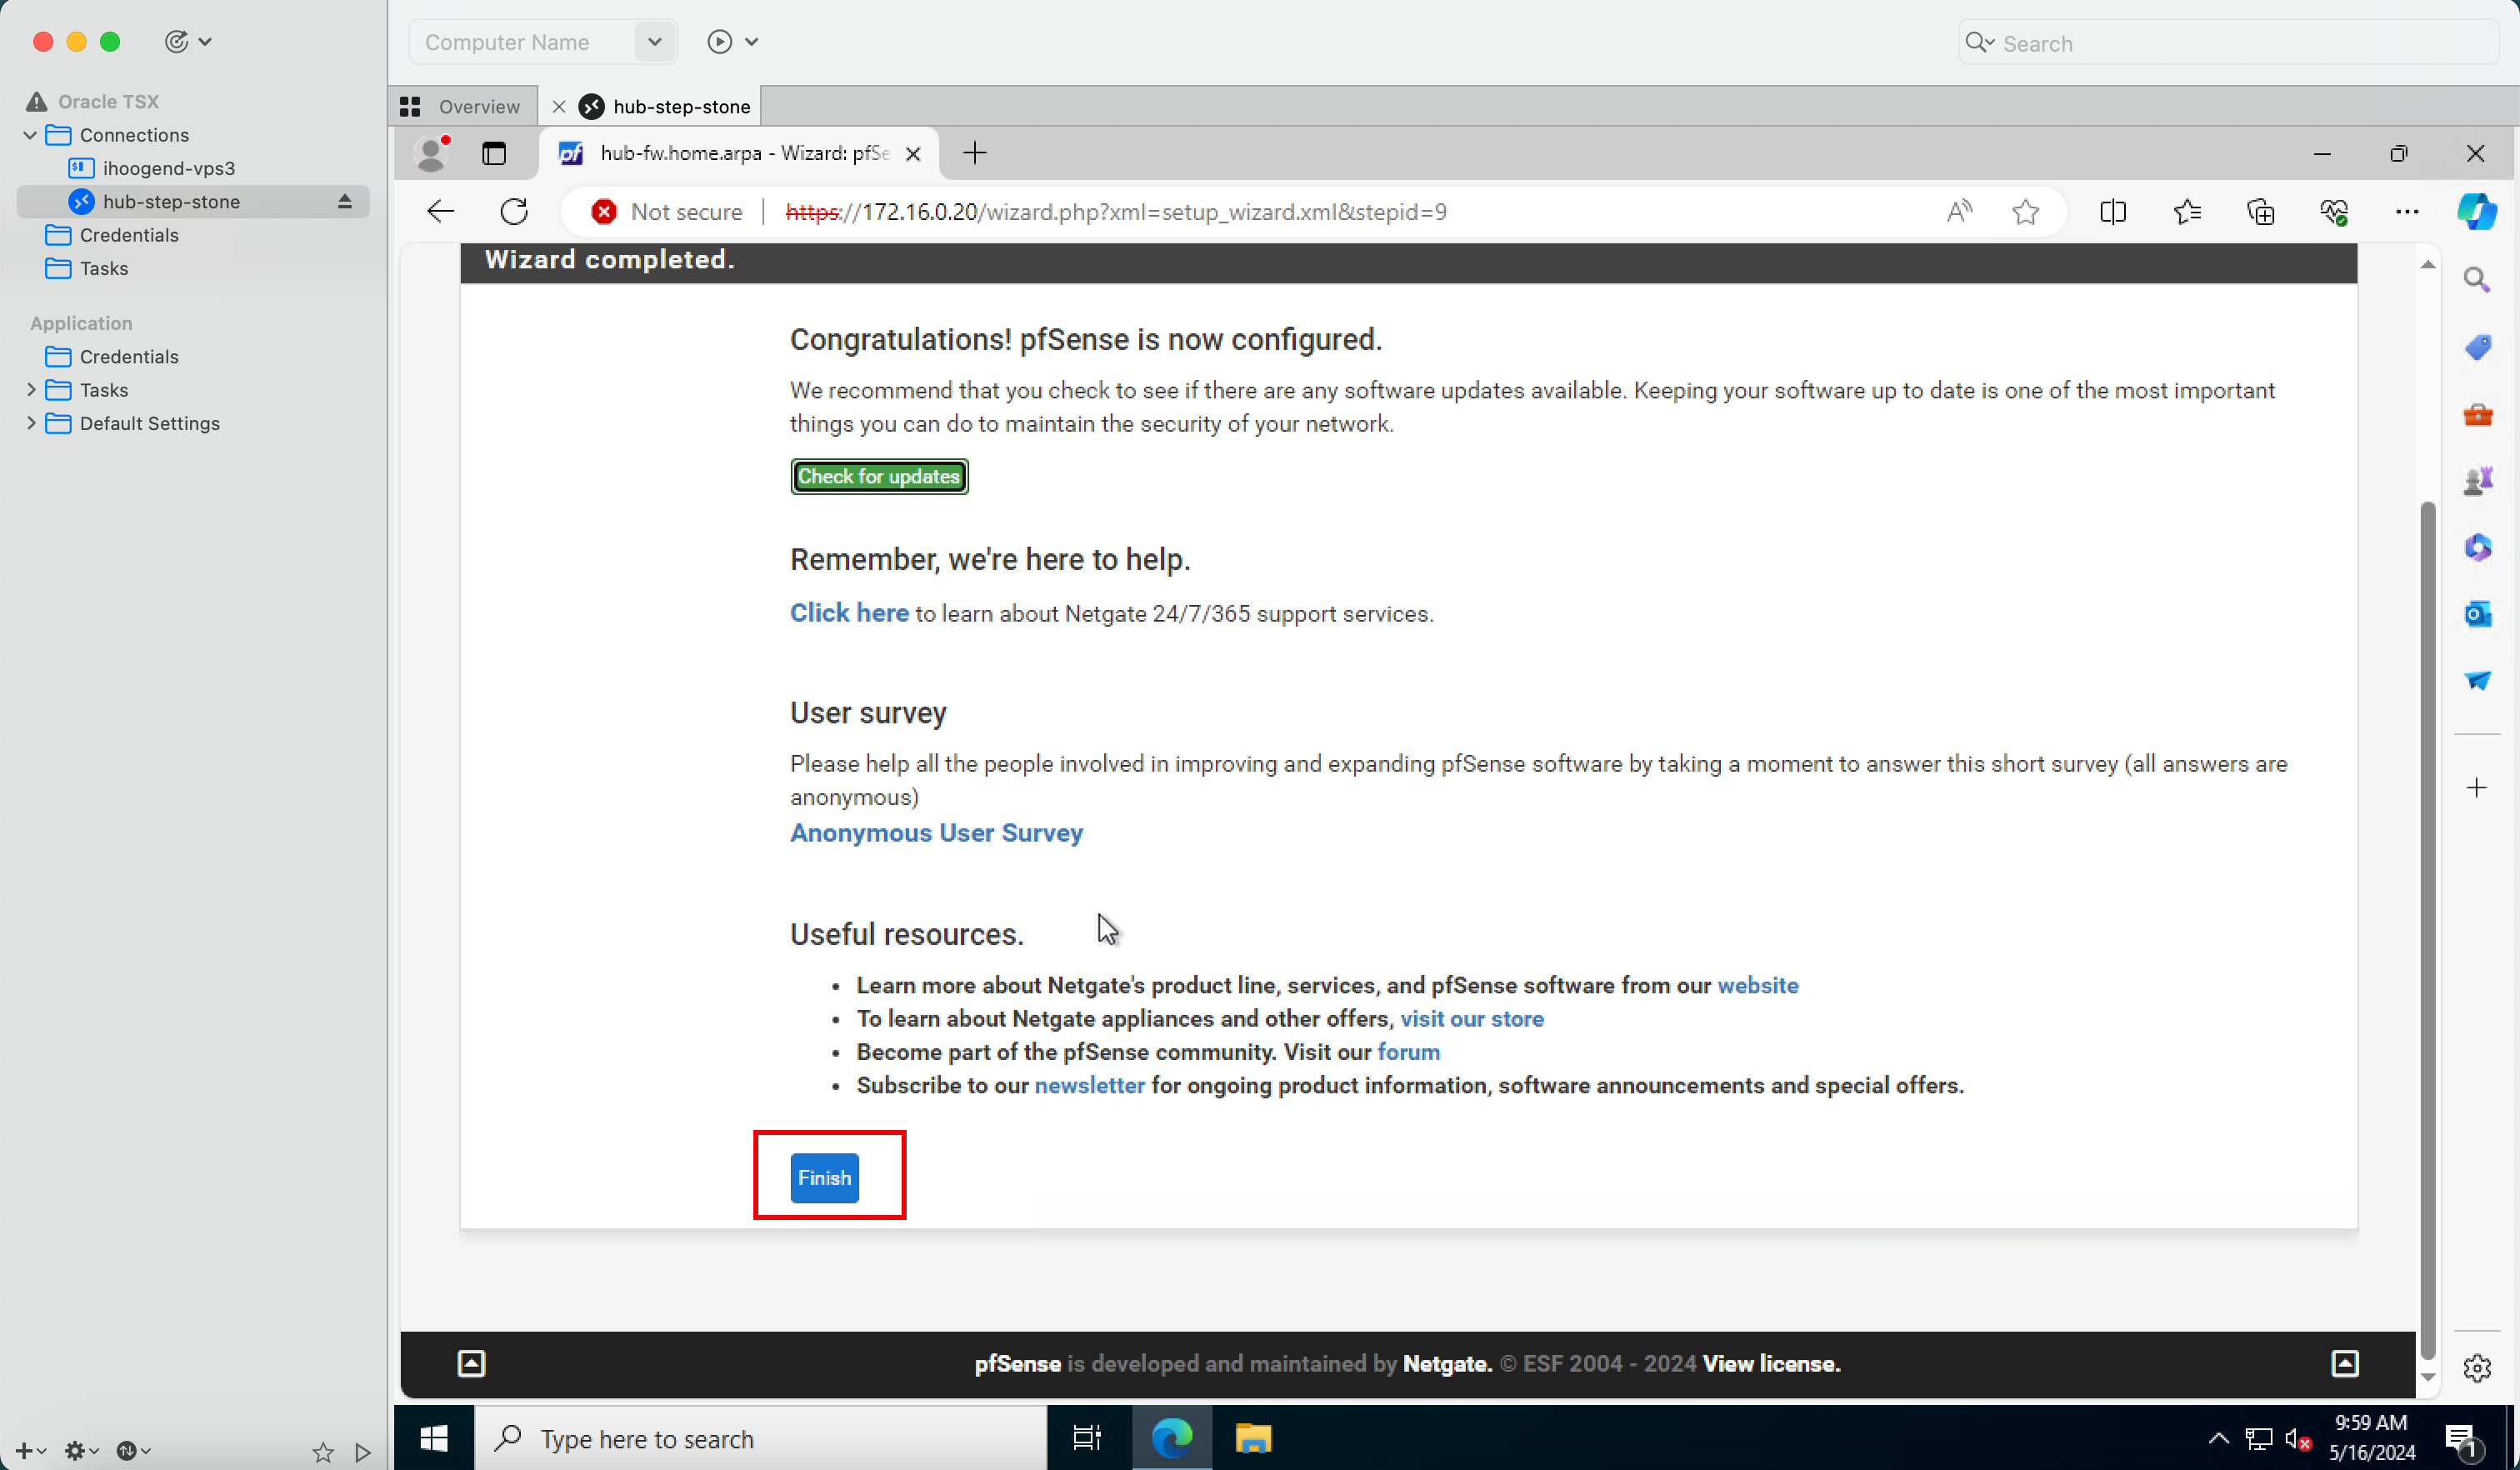Open the Anonymous User Survey link
Viewport: 2520px width, 1470px height.
click(937, 833)
